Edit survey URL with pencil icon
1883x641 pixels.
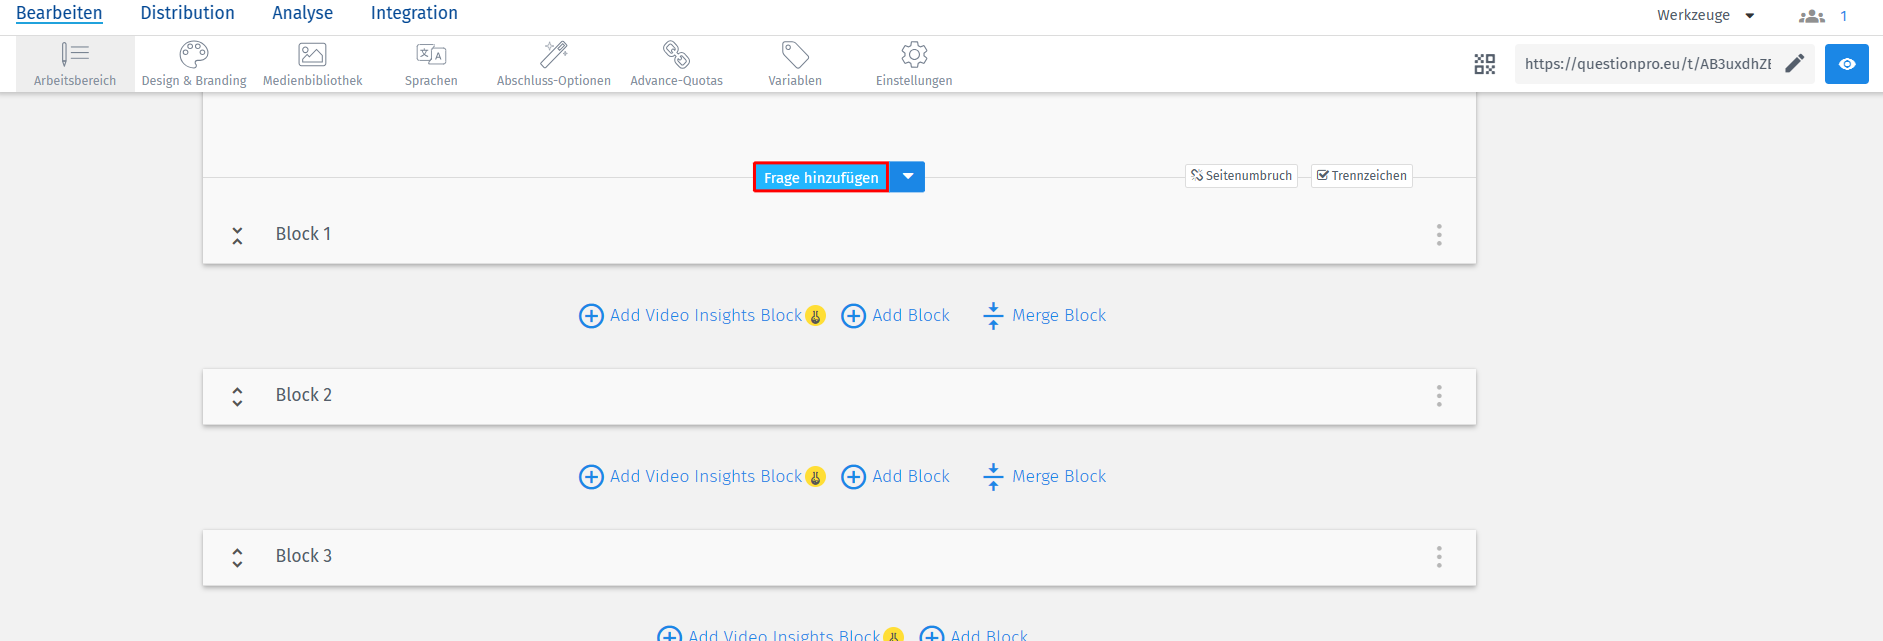(x=1795, y=64)
